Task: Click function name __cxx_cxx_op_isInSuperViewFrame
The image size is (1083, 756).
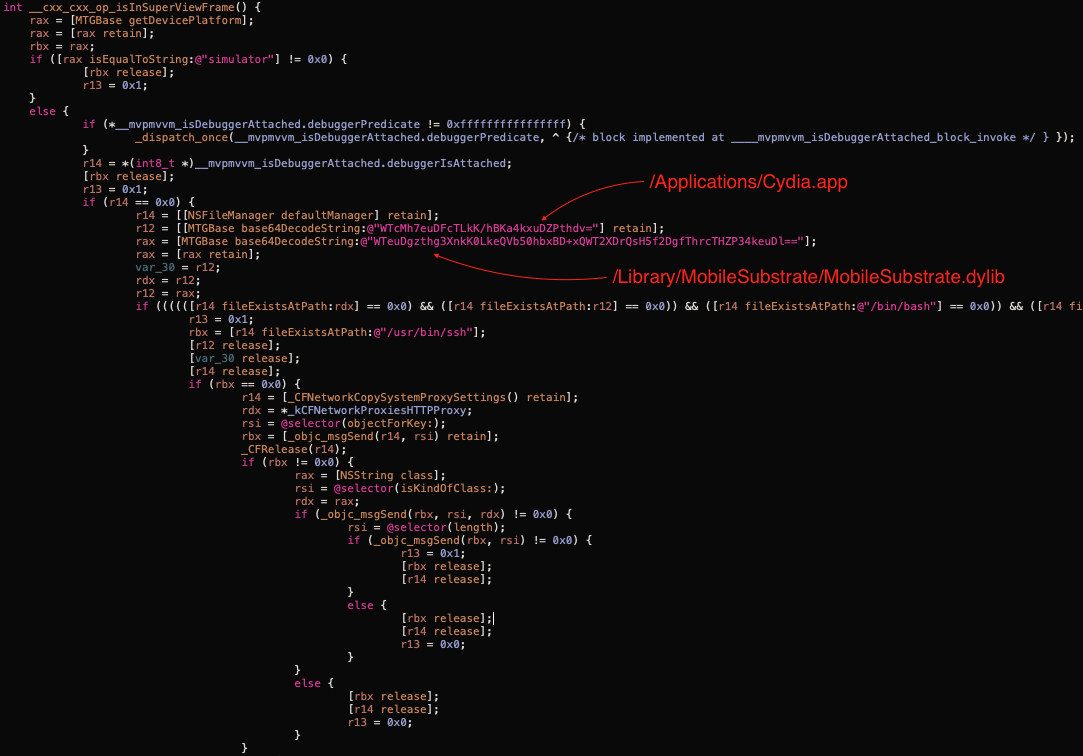Action: pos(132,7)
